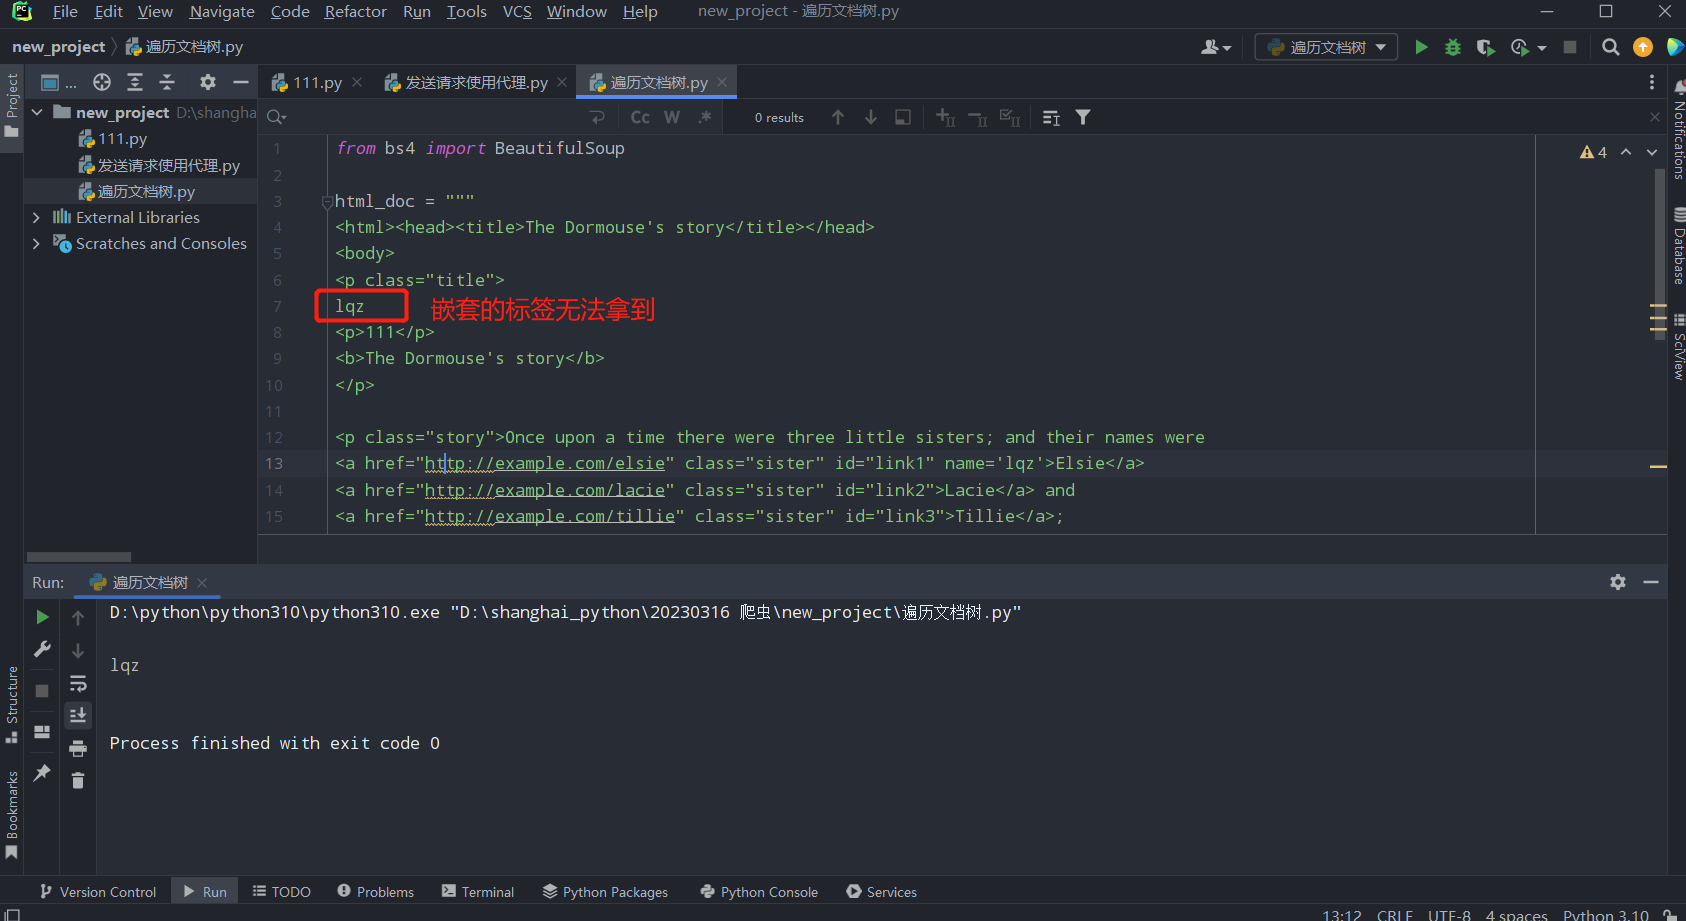The width and height of the screenshot is (1686, 921).
Task: Pin the Run tab
Action: click(42, 773)
